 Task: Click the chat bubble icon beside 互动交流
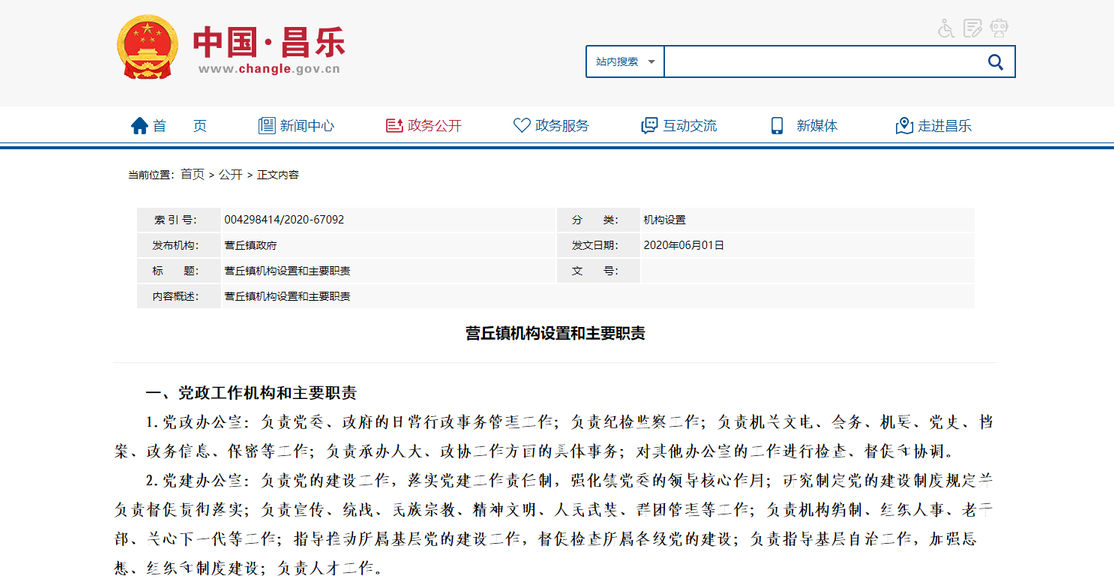point(649,126)
